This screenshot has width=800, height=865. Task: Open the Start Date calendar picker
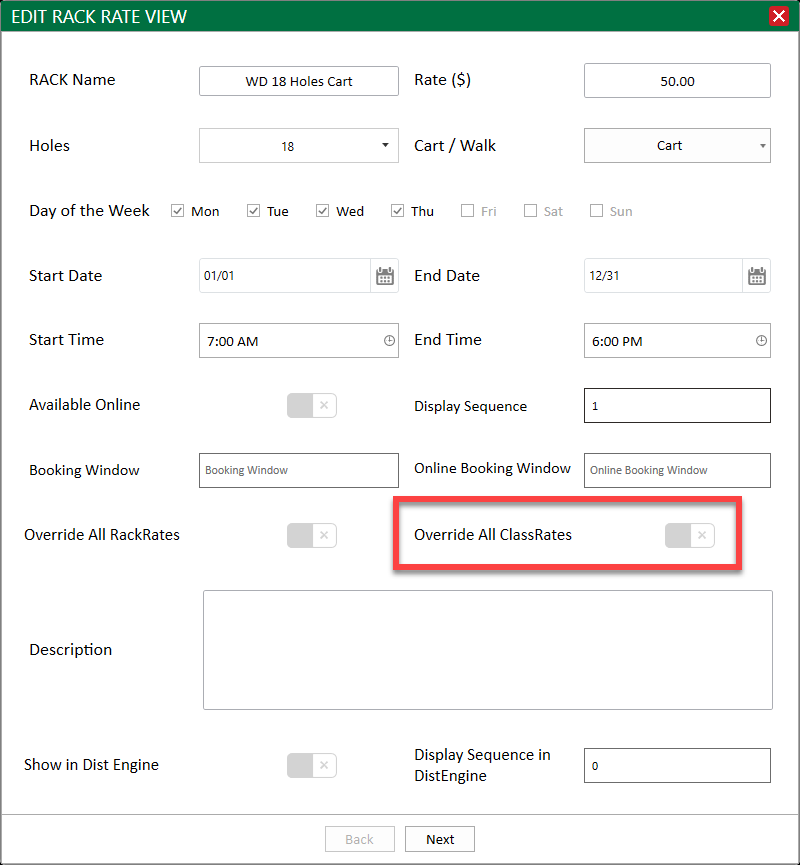click(x=385, y=276)
